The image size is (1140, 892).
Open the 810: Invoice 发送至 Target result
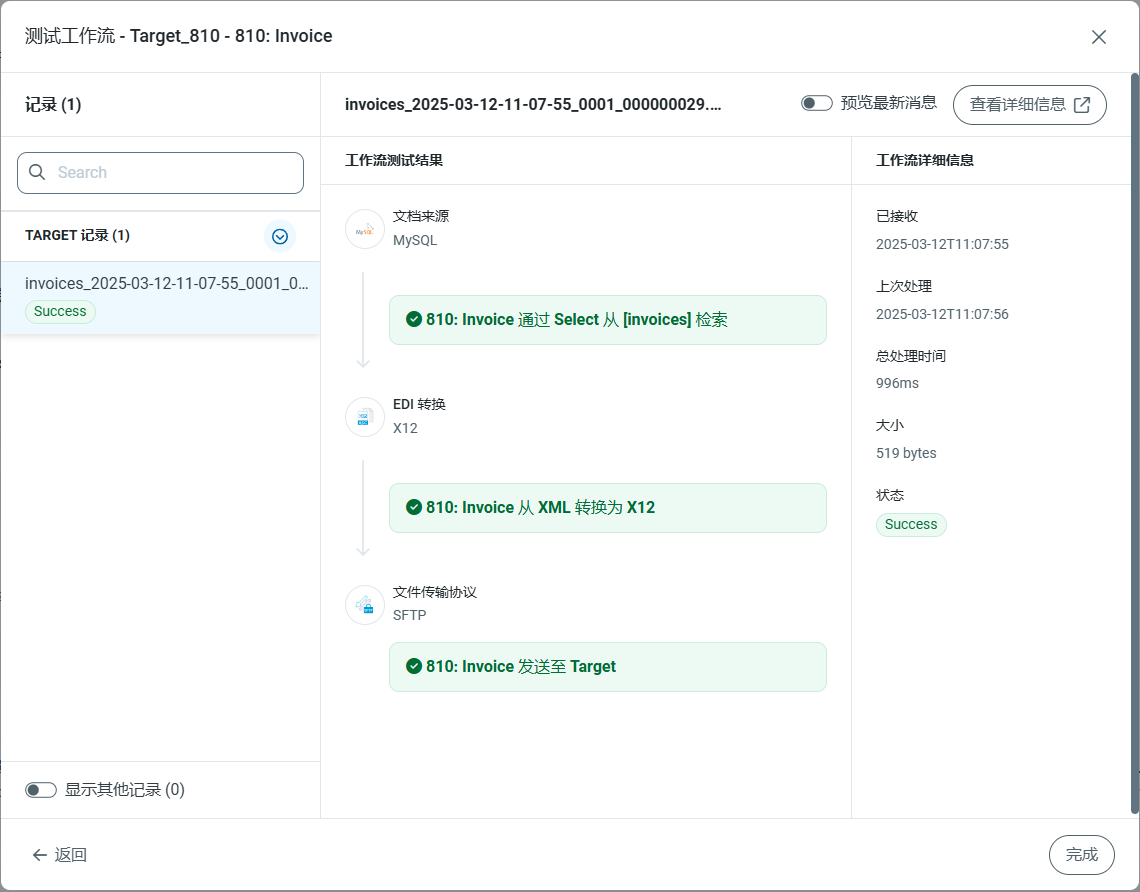607,666
